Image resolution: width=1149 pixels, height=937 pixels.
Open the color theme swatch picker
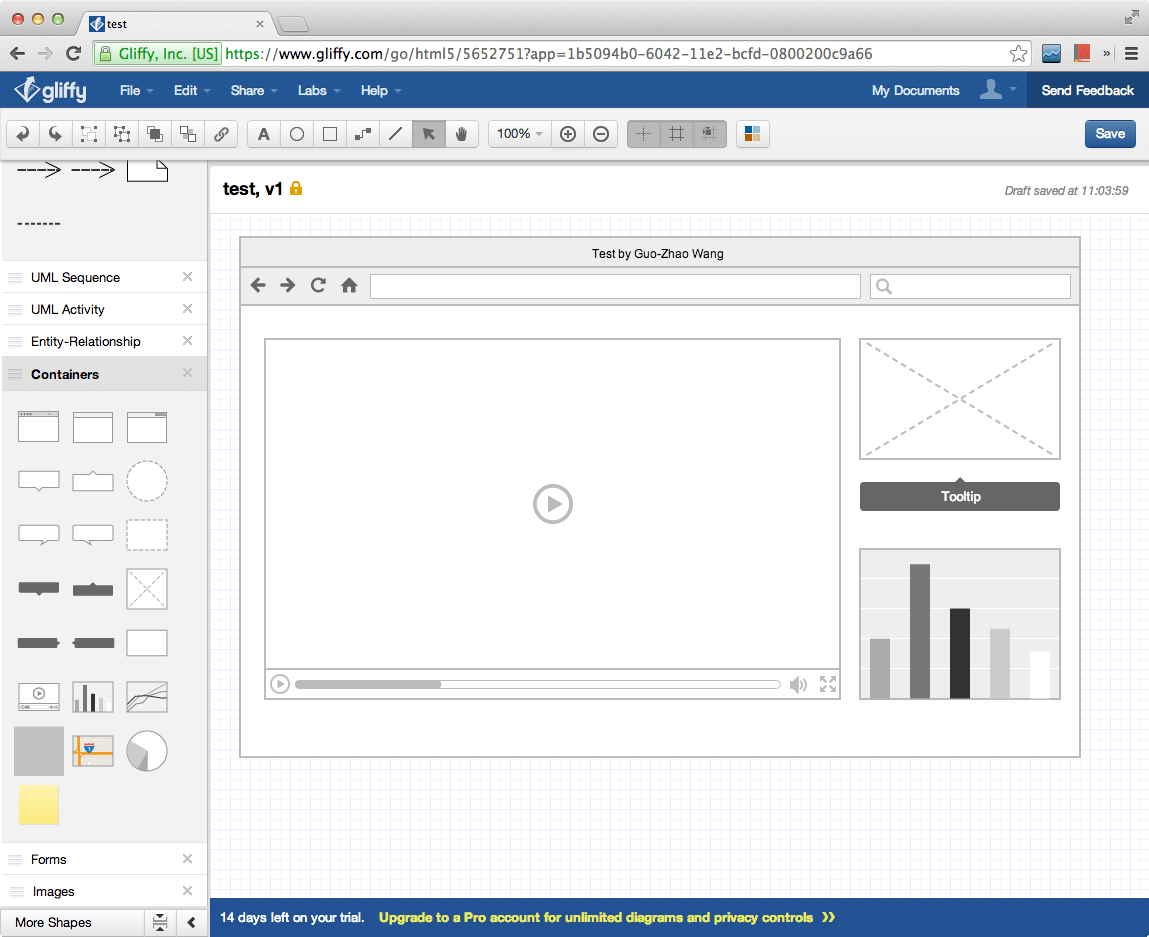pyautogui.click(x=753, y=134)
